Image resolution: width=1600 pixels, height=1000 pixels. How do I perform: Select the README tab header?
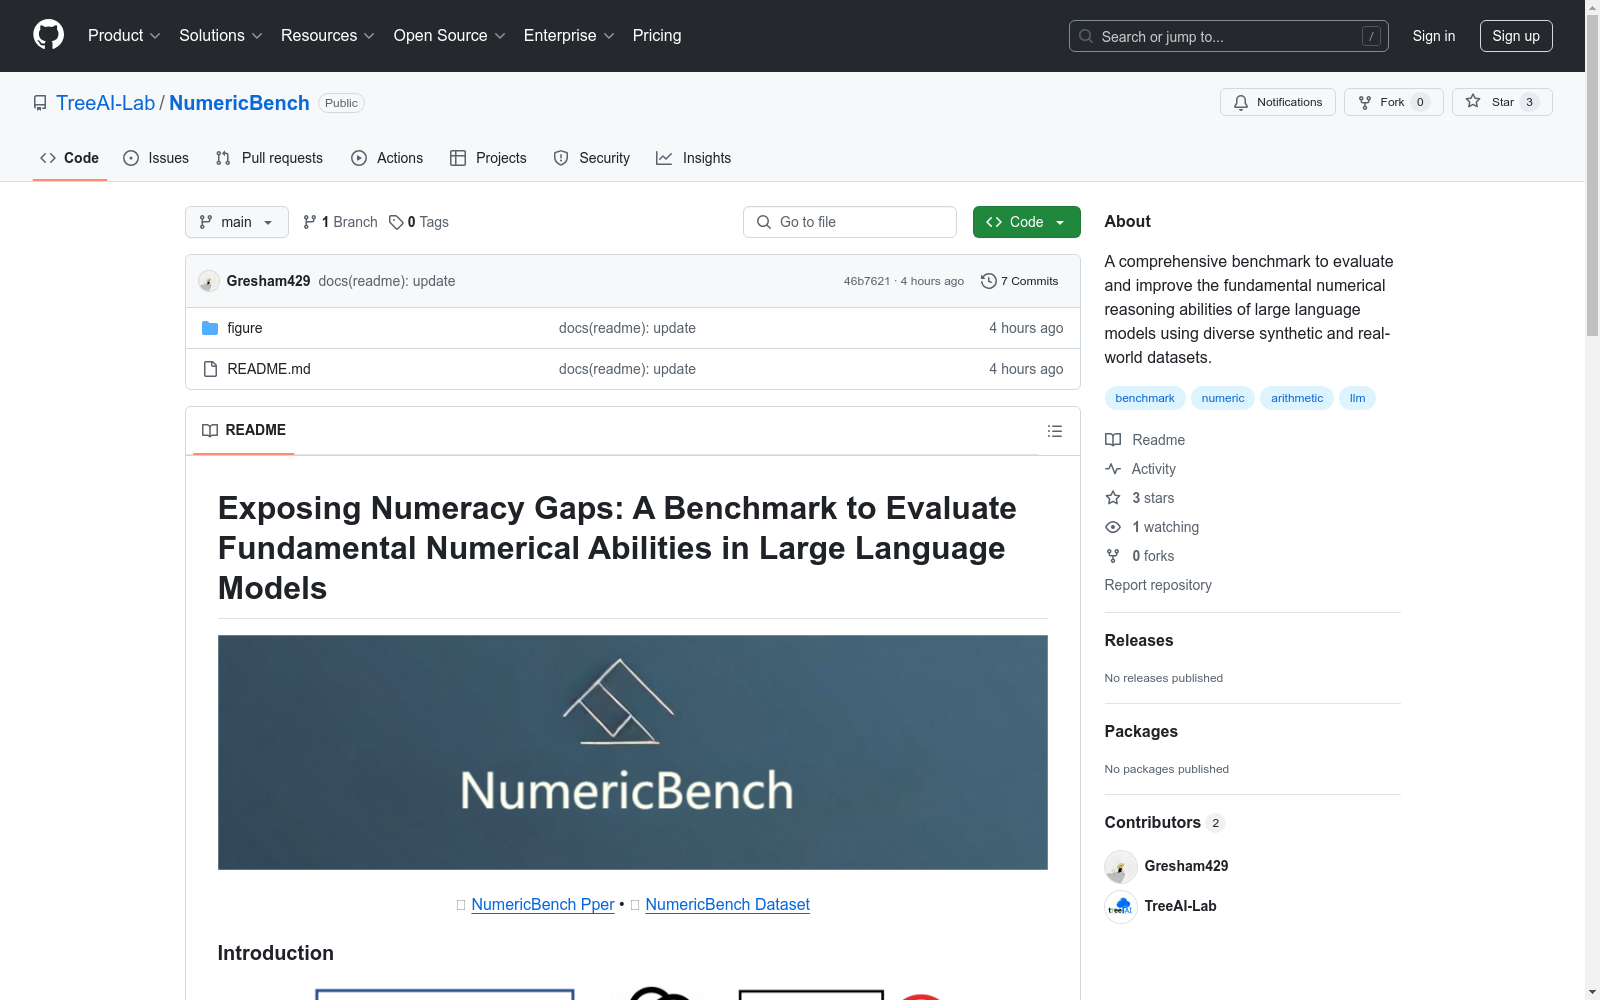pyautogui.click(x=244, y=430)
